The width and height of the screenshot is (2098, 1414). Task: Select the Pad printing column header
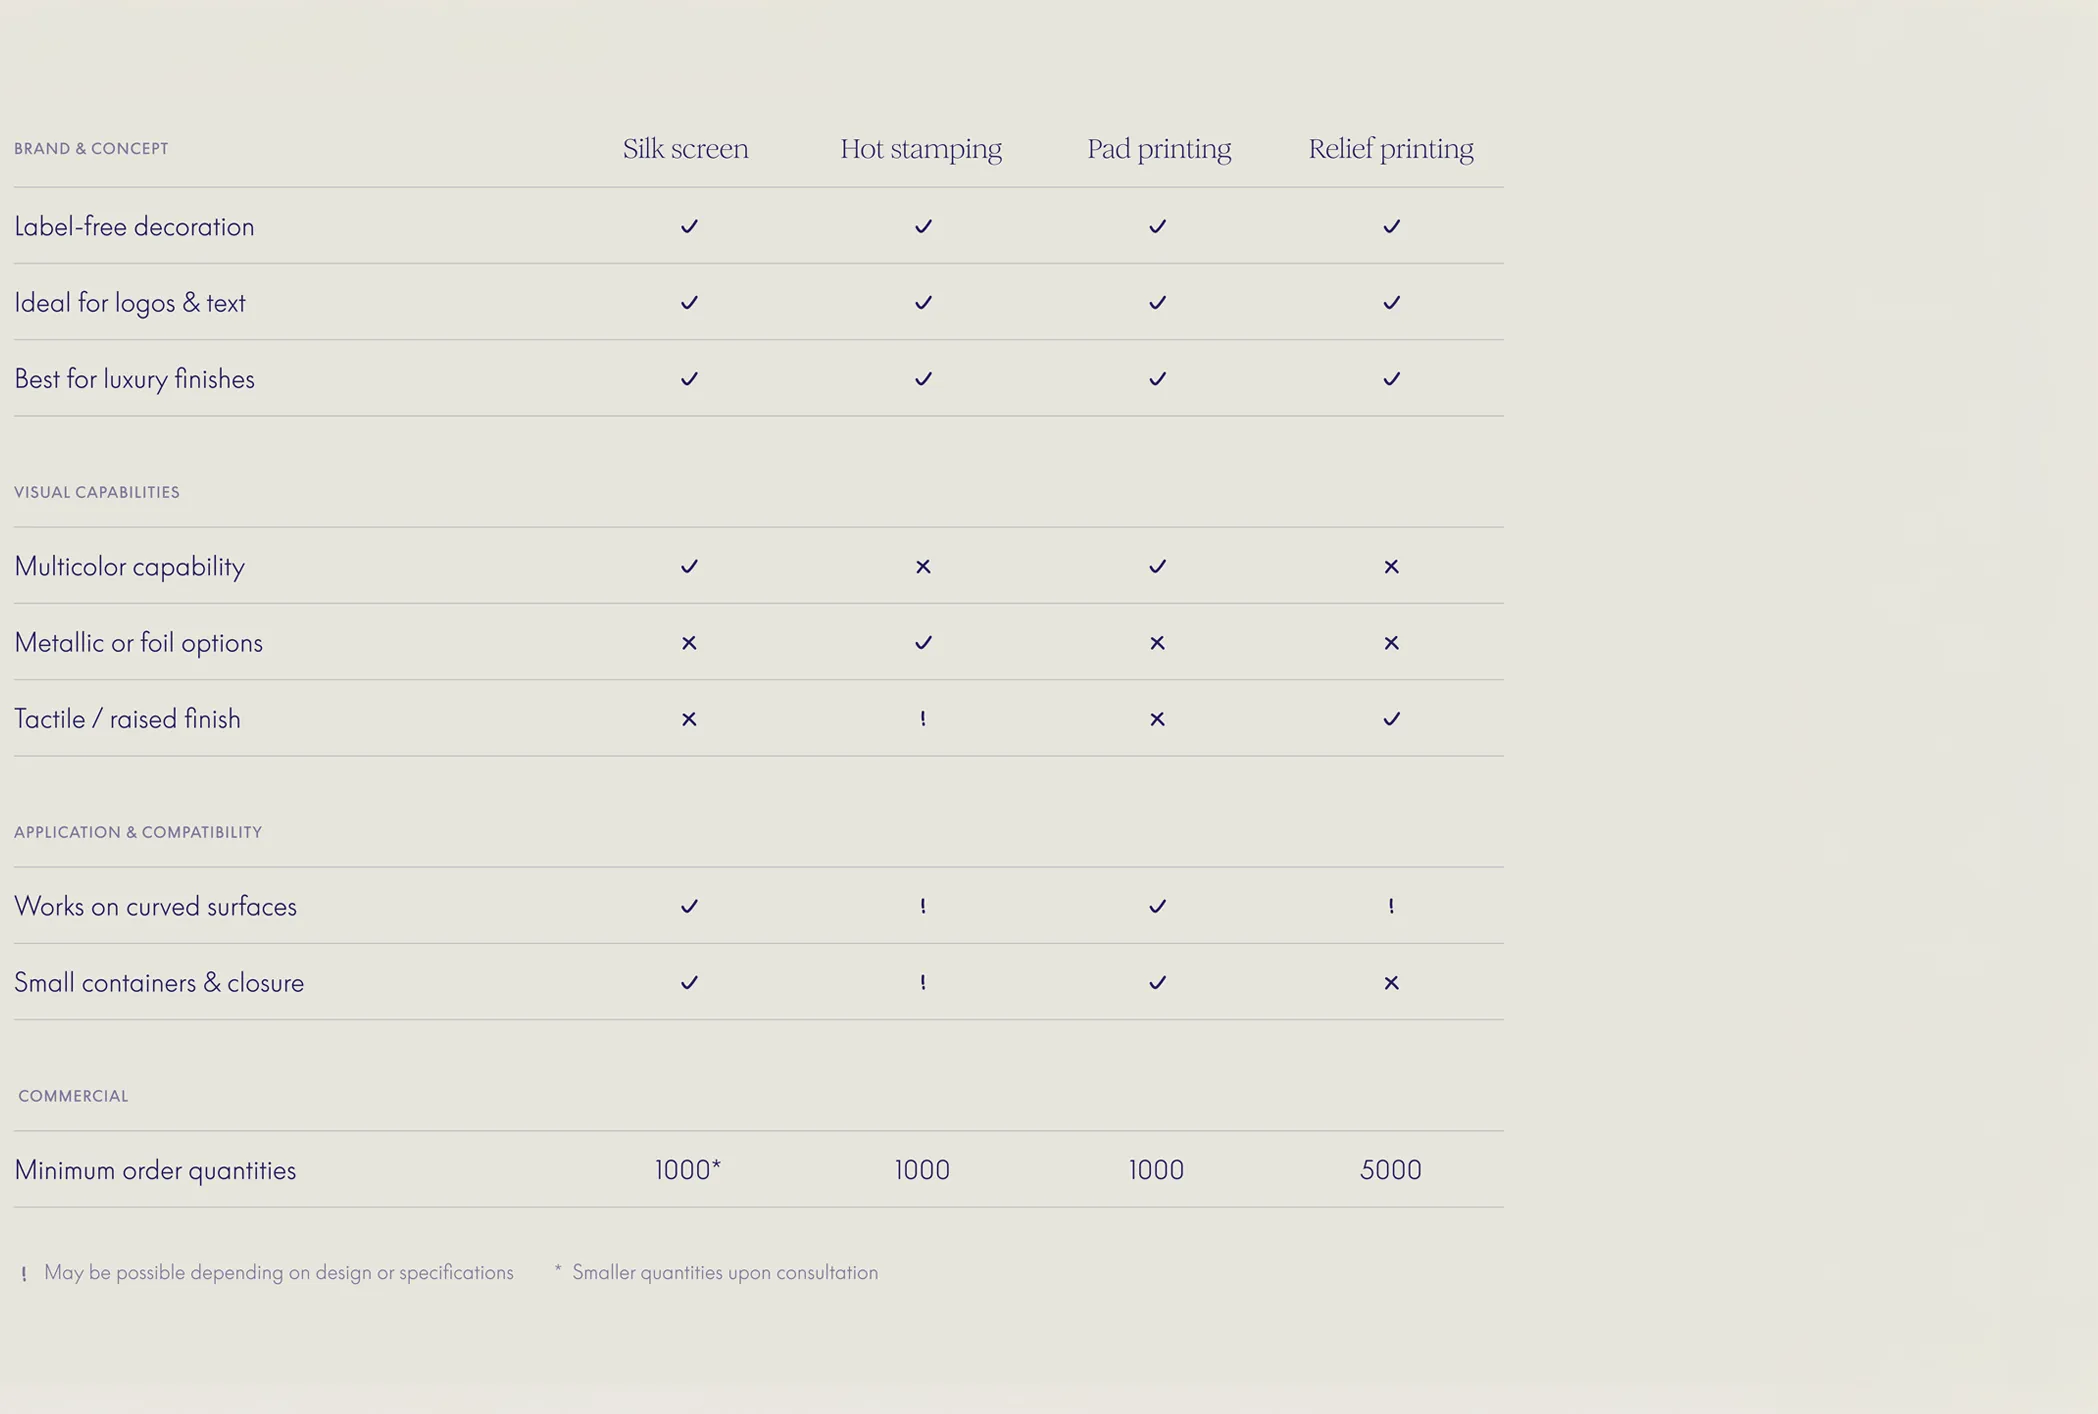tap(1159, 149)
